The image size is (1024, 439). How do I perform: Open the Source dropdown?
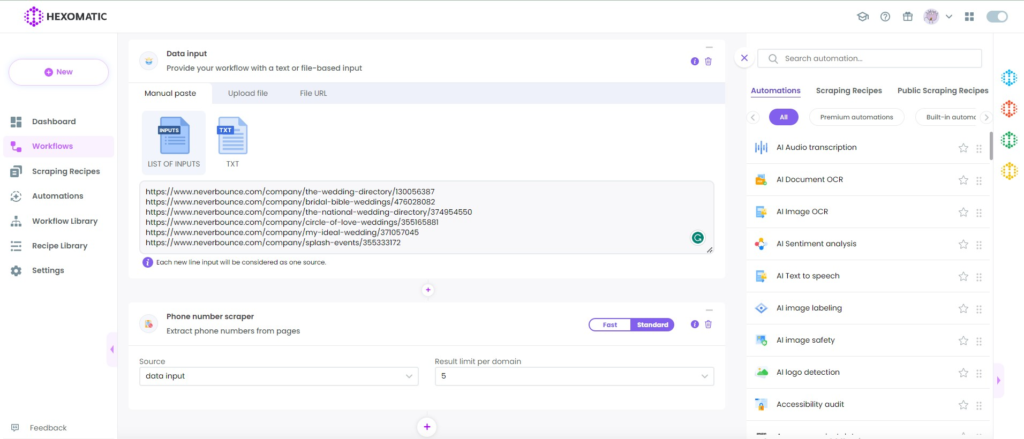[x=279, y=376]
